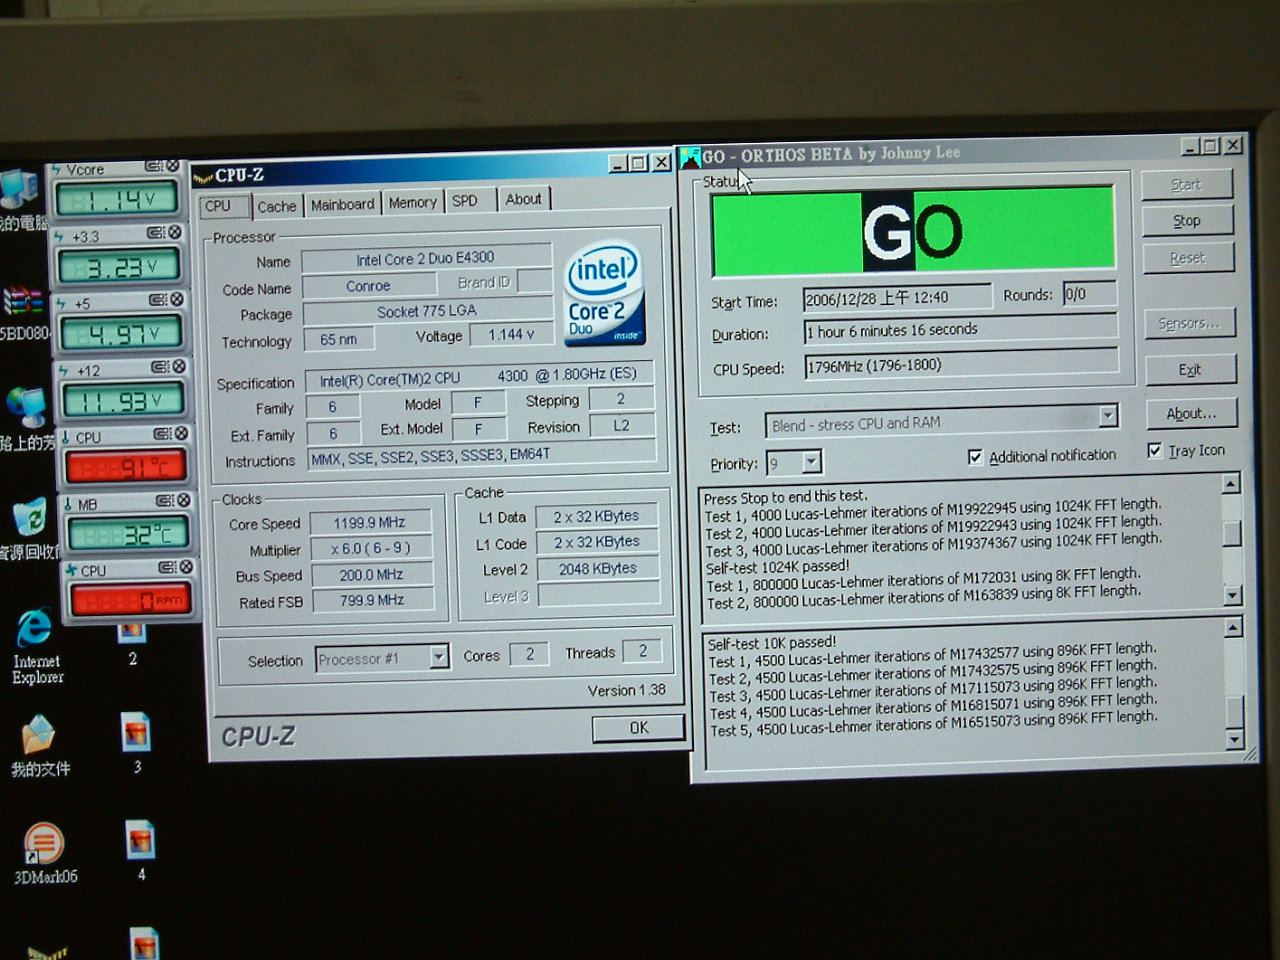
Task: Close the +5 voltage gadget
Action: click(176, 300)
